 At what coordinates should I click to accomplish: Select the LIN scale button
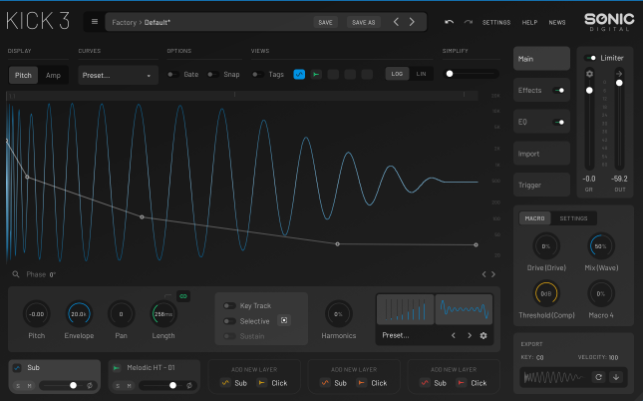pos(421,74)
